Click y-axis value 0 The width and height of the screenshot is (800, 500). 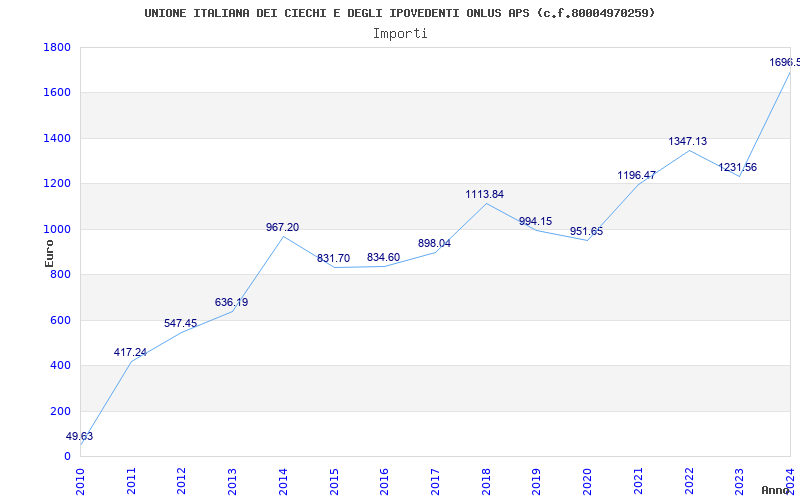pyautogui.click(x=67, y=457)
